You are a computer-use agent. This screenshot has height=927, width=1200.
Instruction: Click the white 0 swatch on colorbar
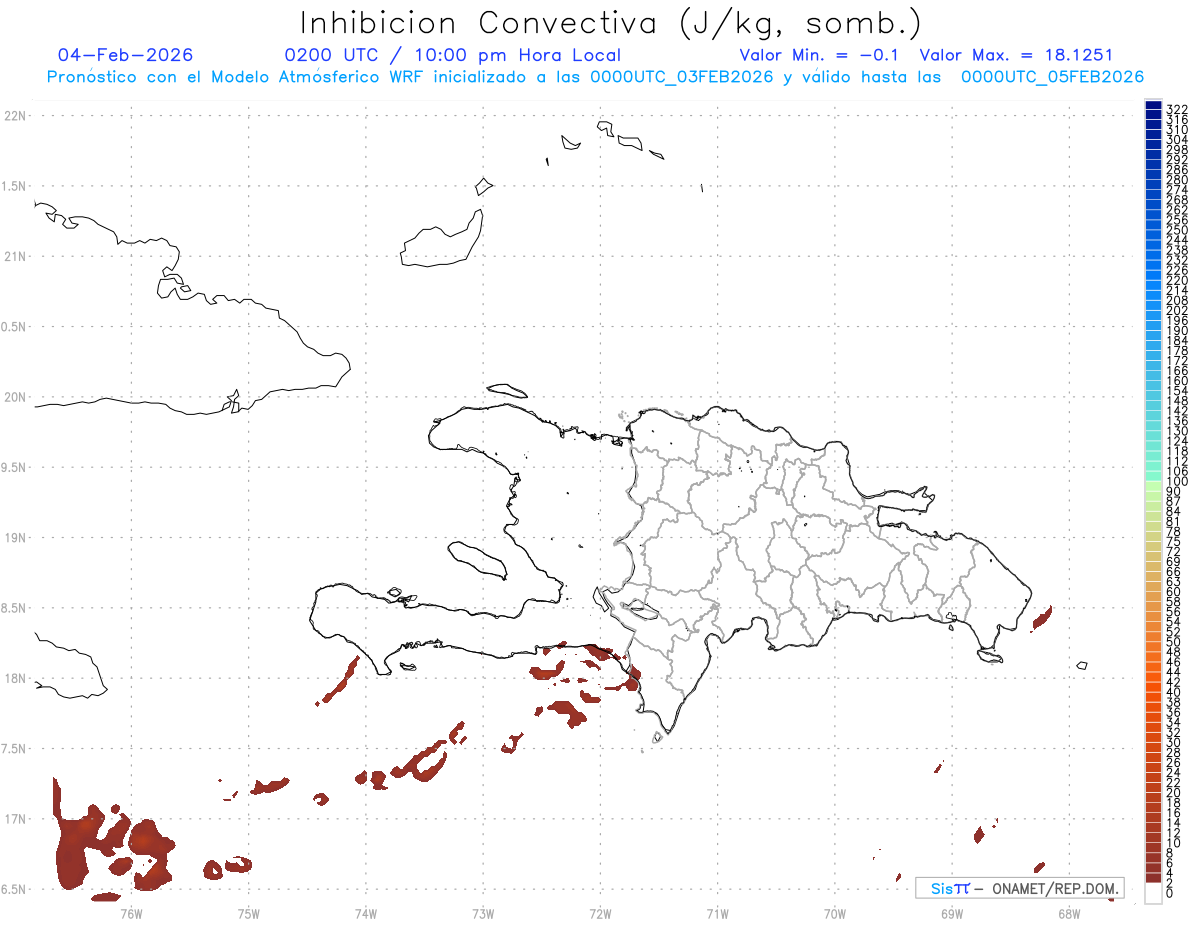pos(1153,894)
